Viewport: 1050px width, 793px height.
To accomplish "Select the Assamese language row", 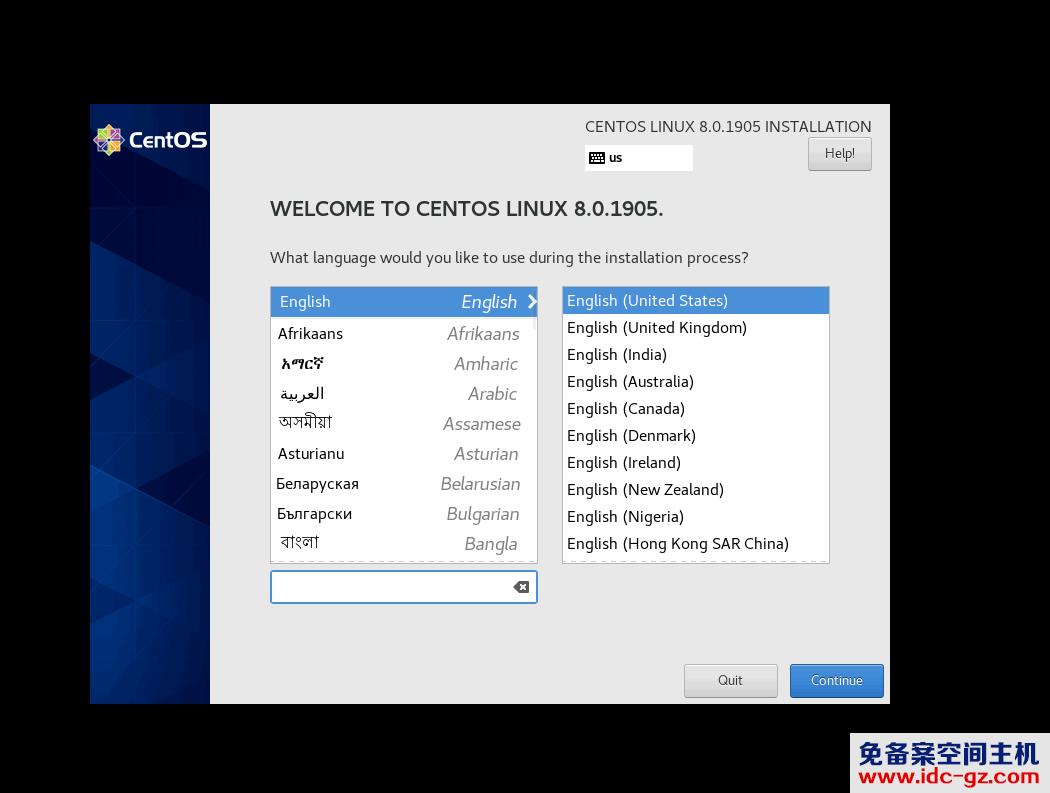I will coord(404,424).
